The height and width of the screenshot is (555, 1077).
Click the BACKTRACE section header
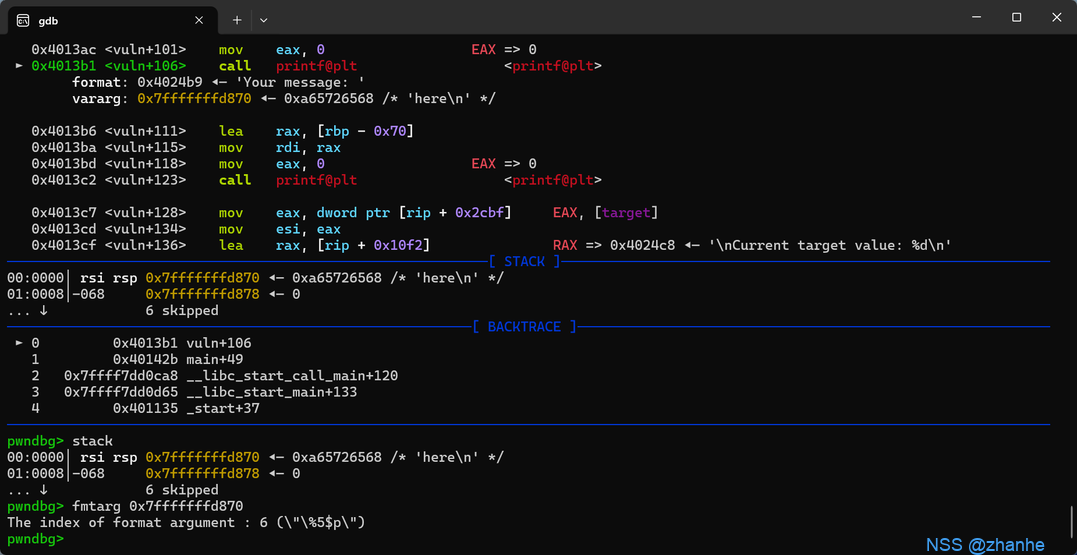tap(524, 327)
